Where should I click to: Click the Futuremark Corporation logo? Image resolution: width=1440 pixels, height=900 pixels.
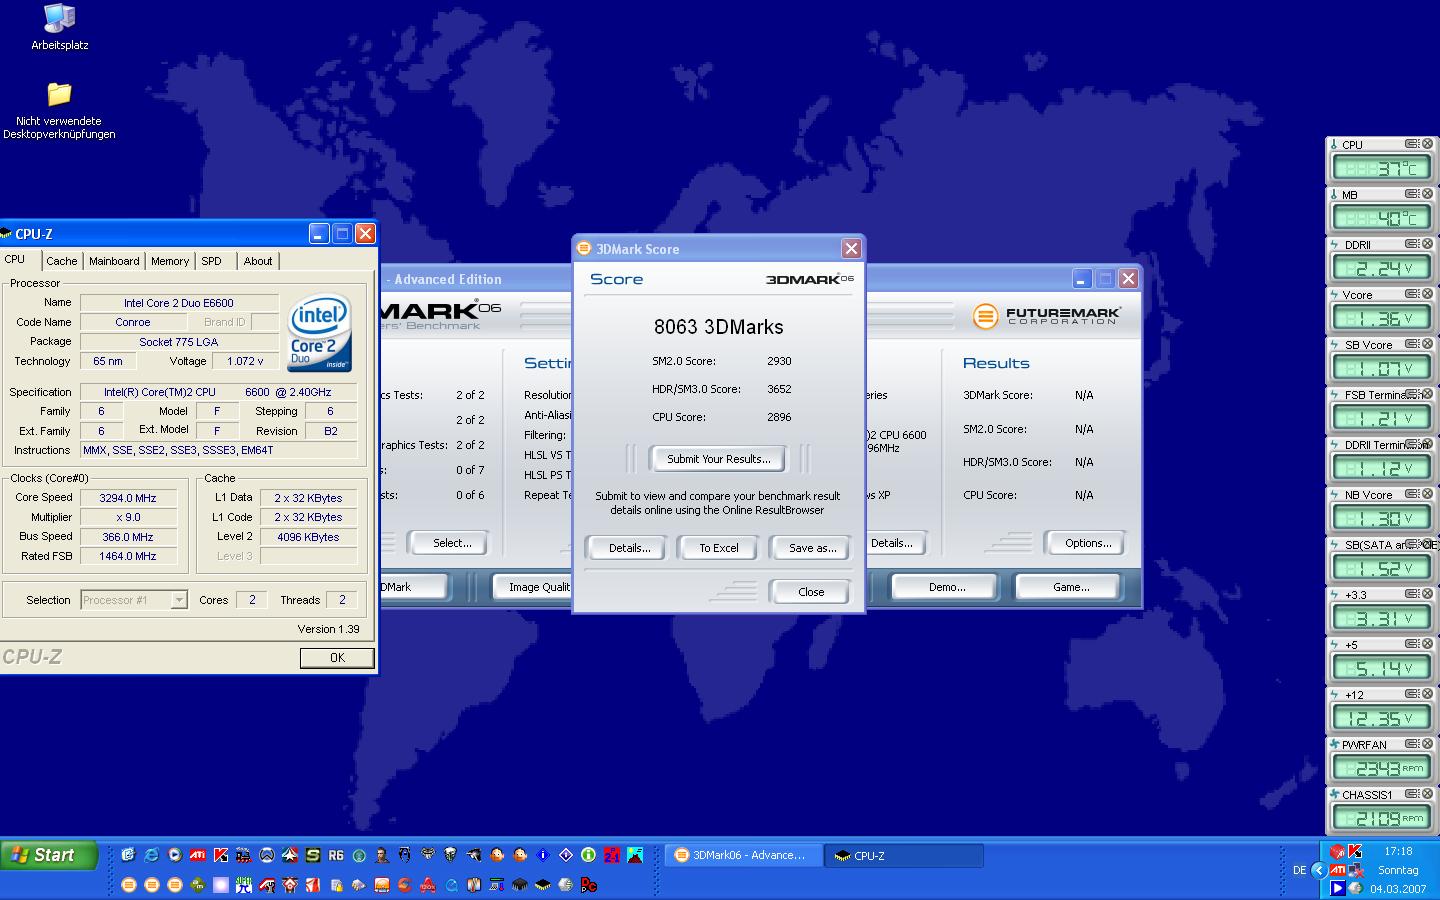pos(1046,316)
